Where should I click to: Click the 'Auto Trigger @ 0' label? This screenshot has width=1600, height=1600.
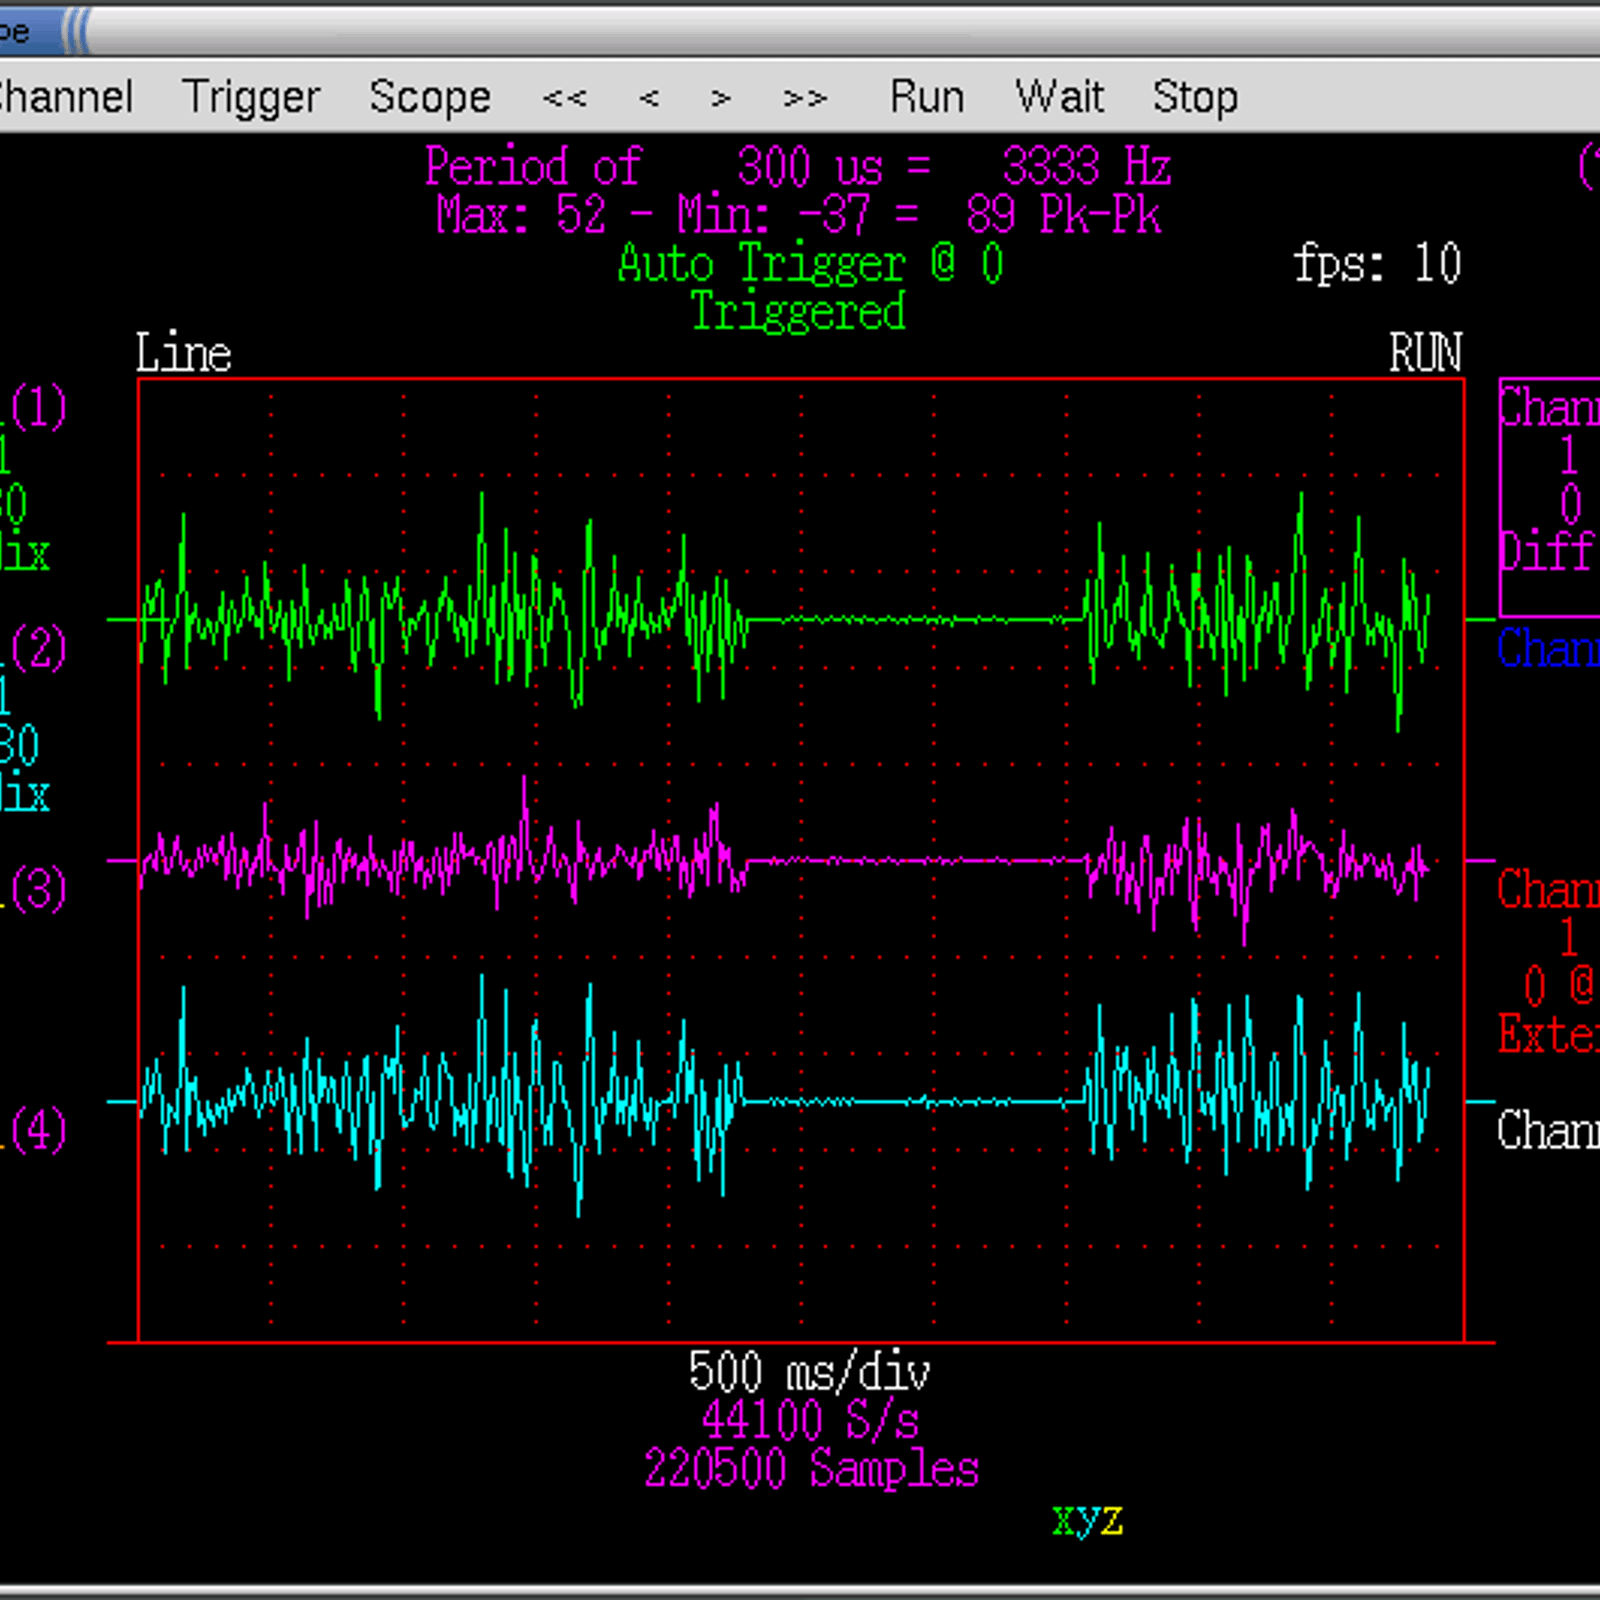pyautogui.click(x=810, y=263)
